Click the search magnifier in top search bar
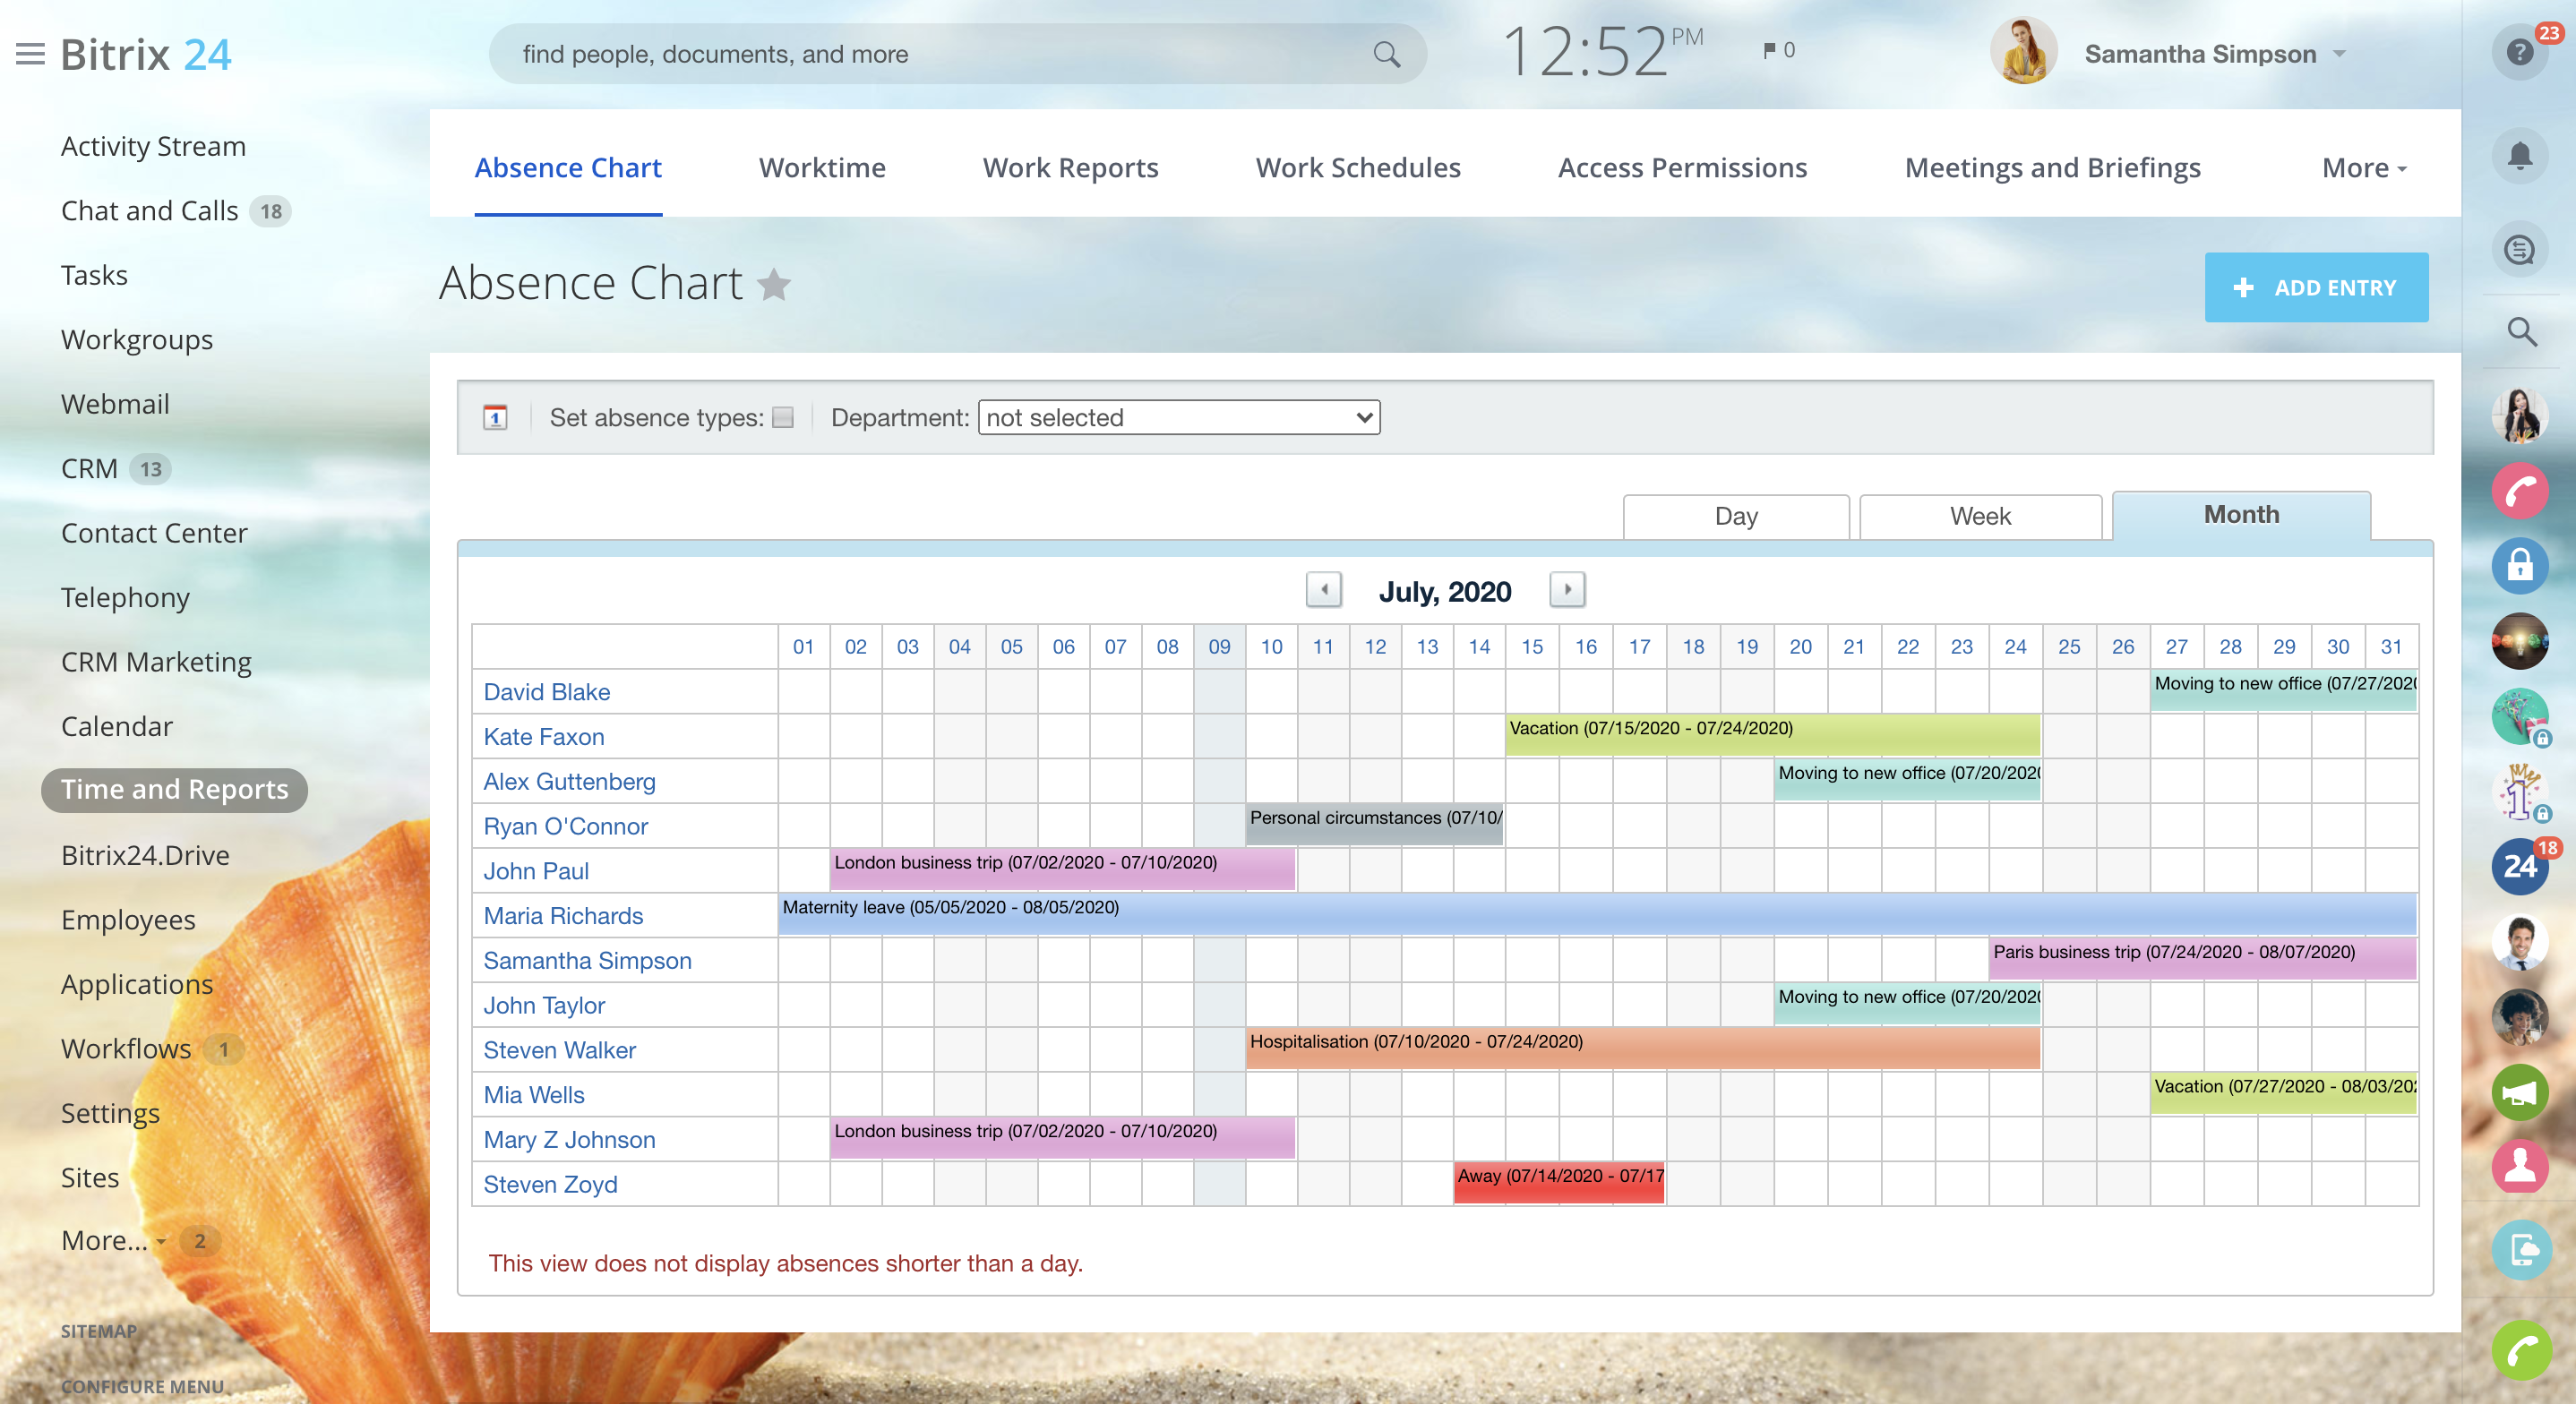Screen dimensions: 2576x1404 point(1386,54)
